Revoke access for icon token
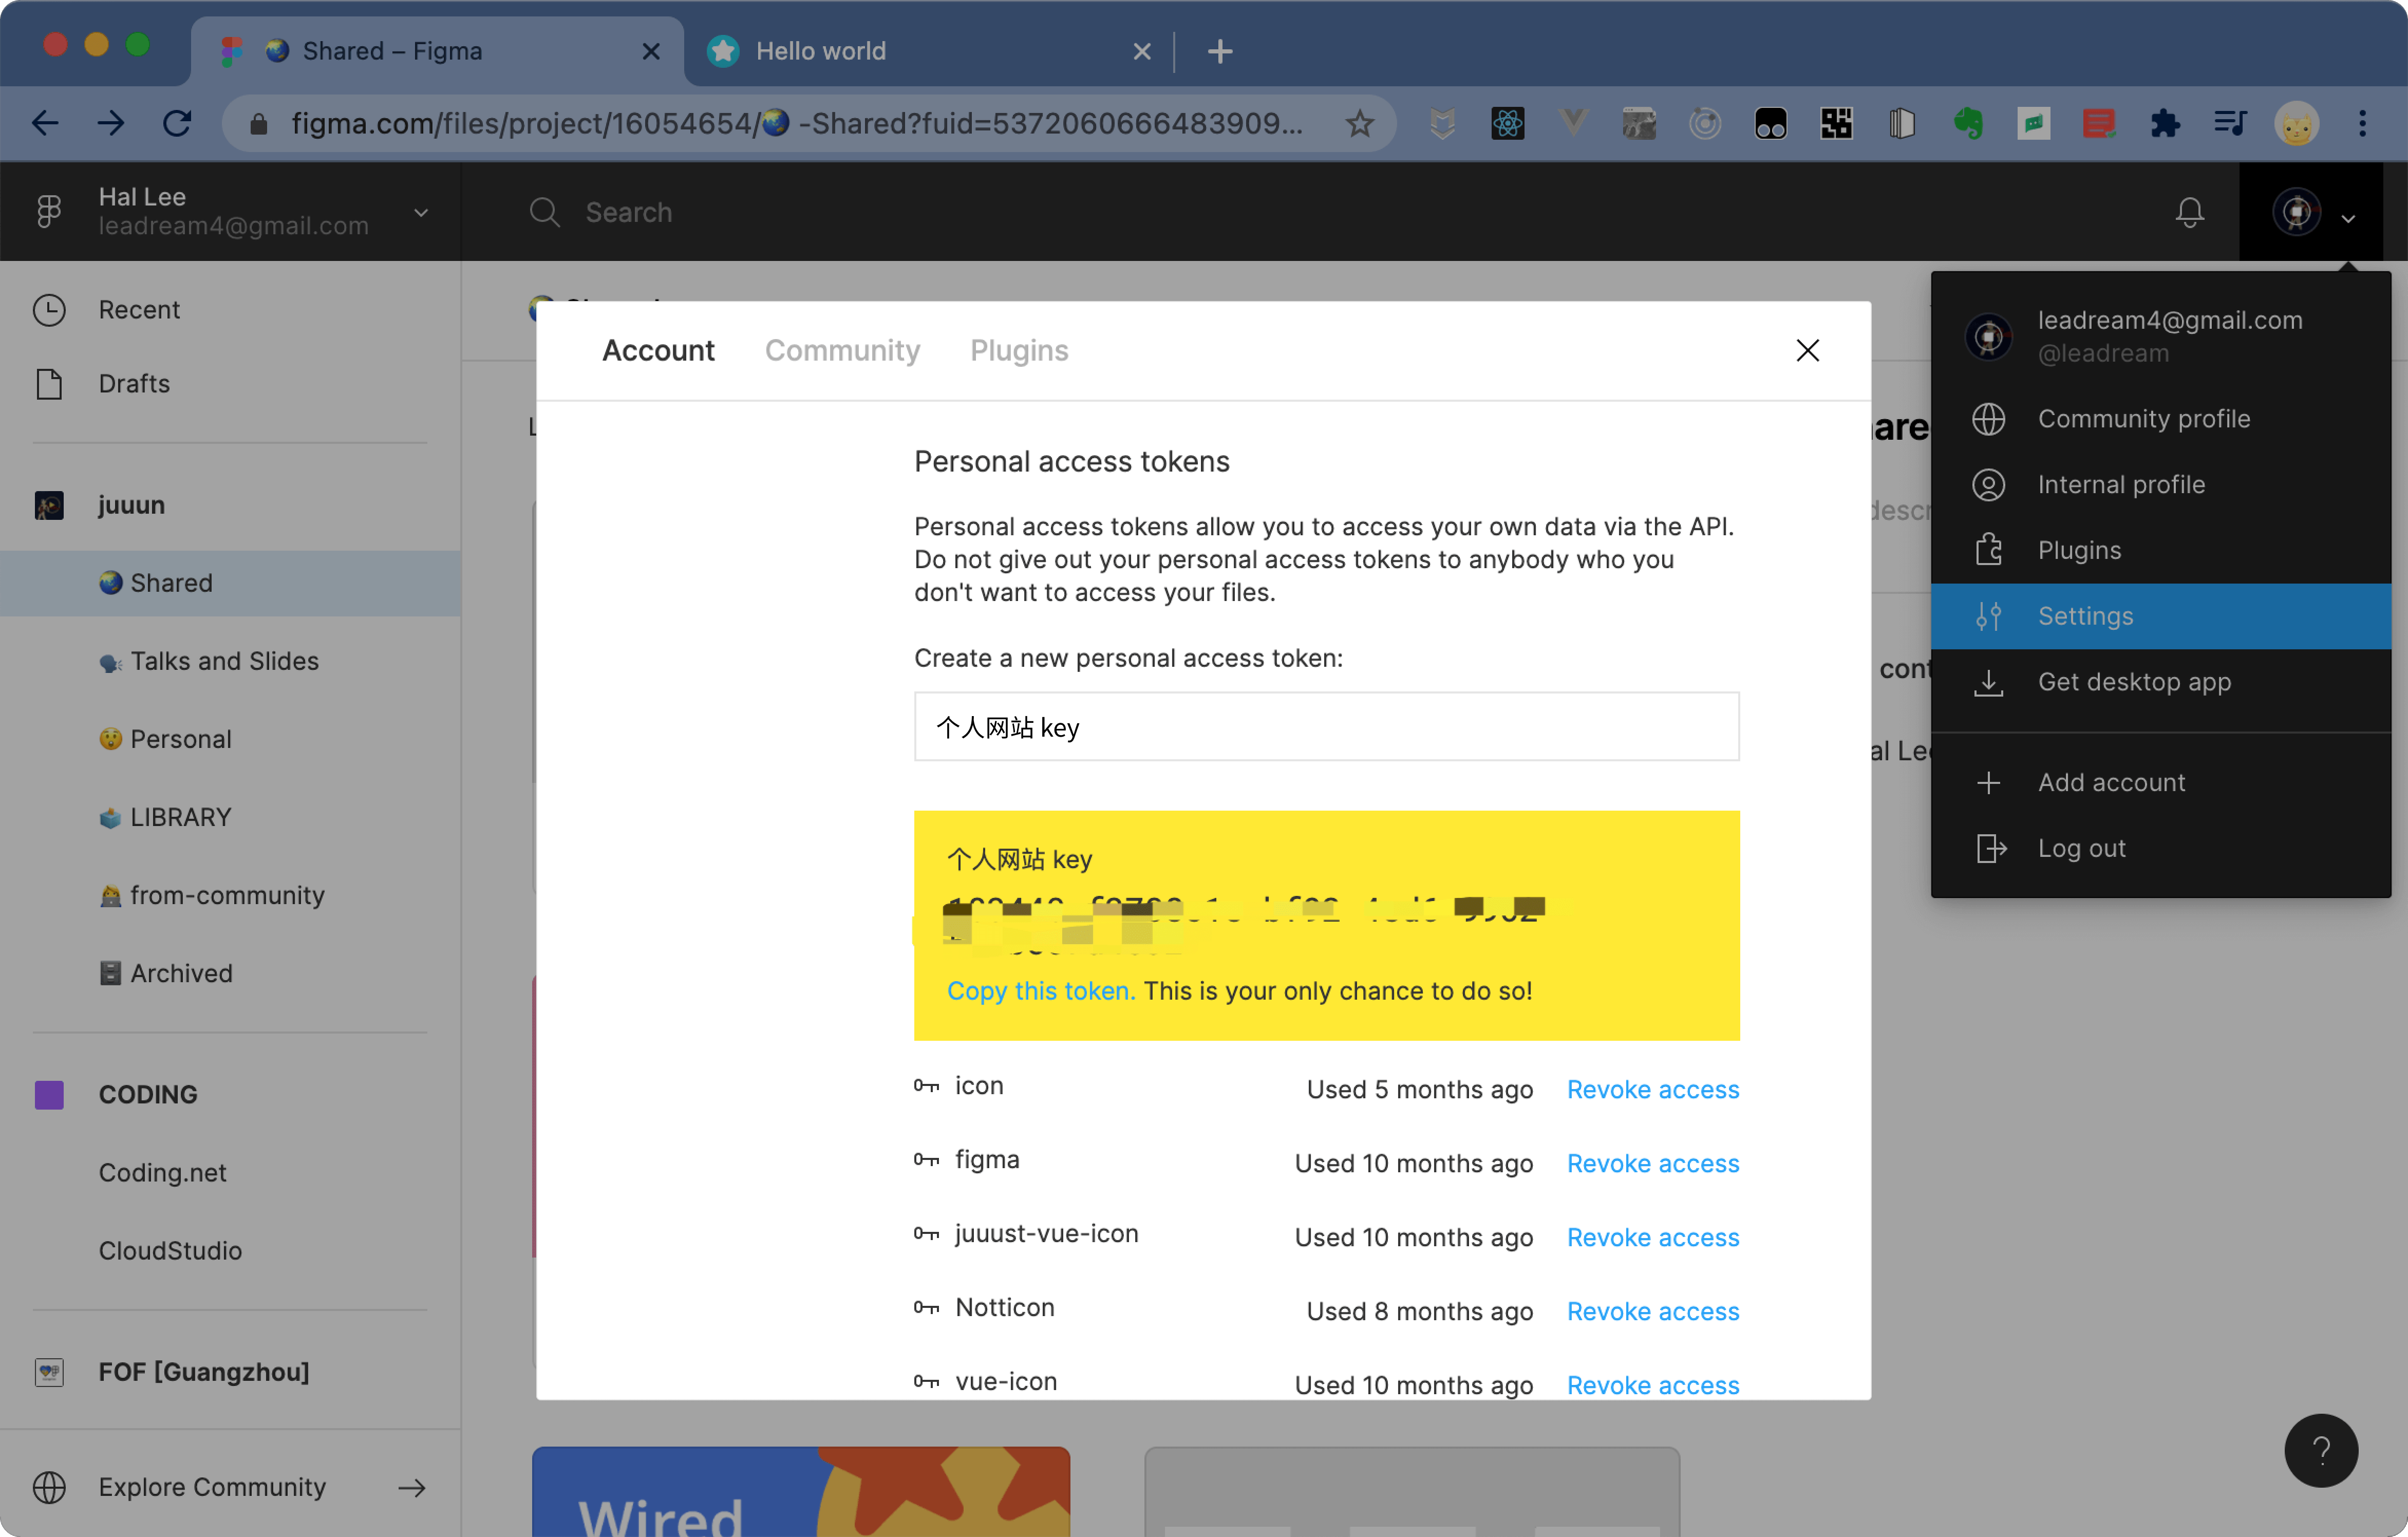This screenshot has height=1537, width=2408. 1653,1089
